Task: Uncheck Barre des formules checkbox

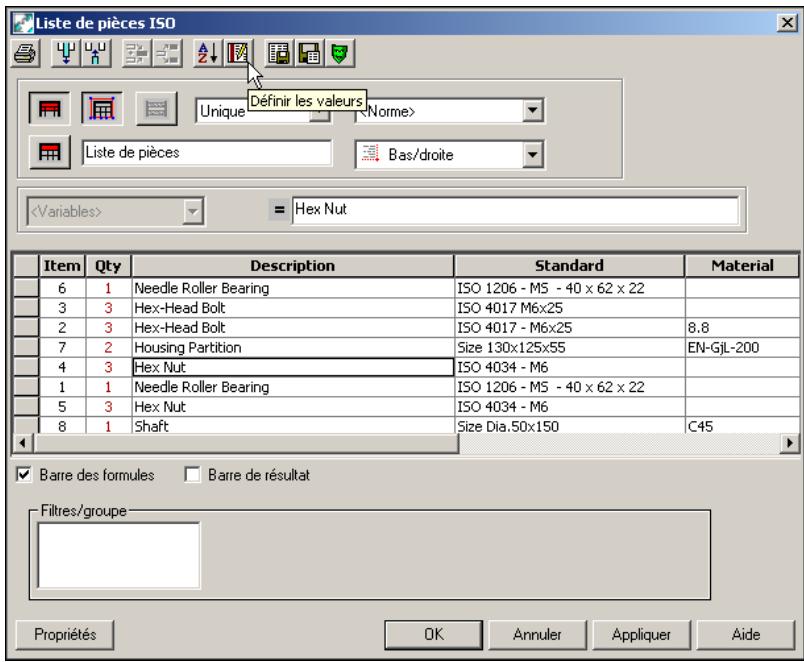Action: tap(24, 474)
